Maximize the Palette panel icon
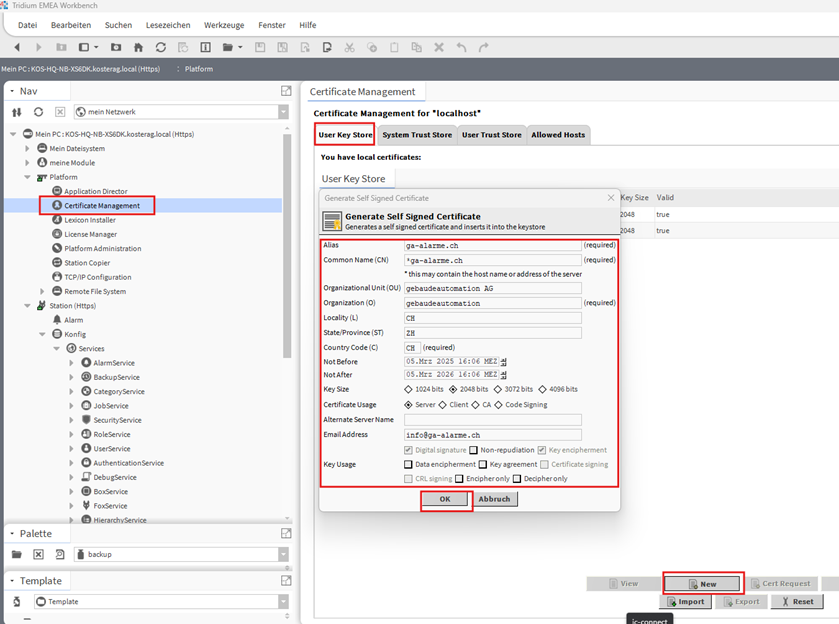The image size is (839, 624). (286, 534)
